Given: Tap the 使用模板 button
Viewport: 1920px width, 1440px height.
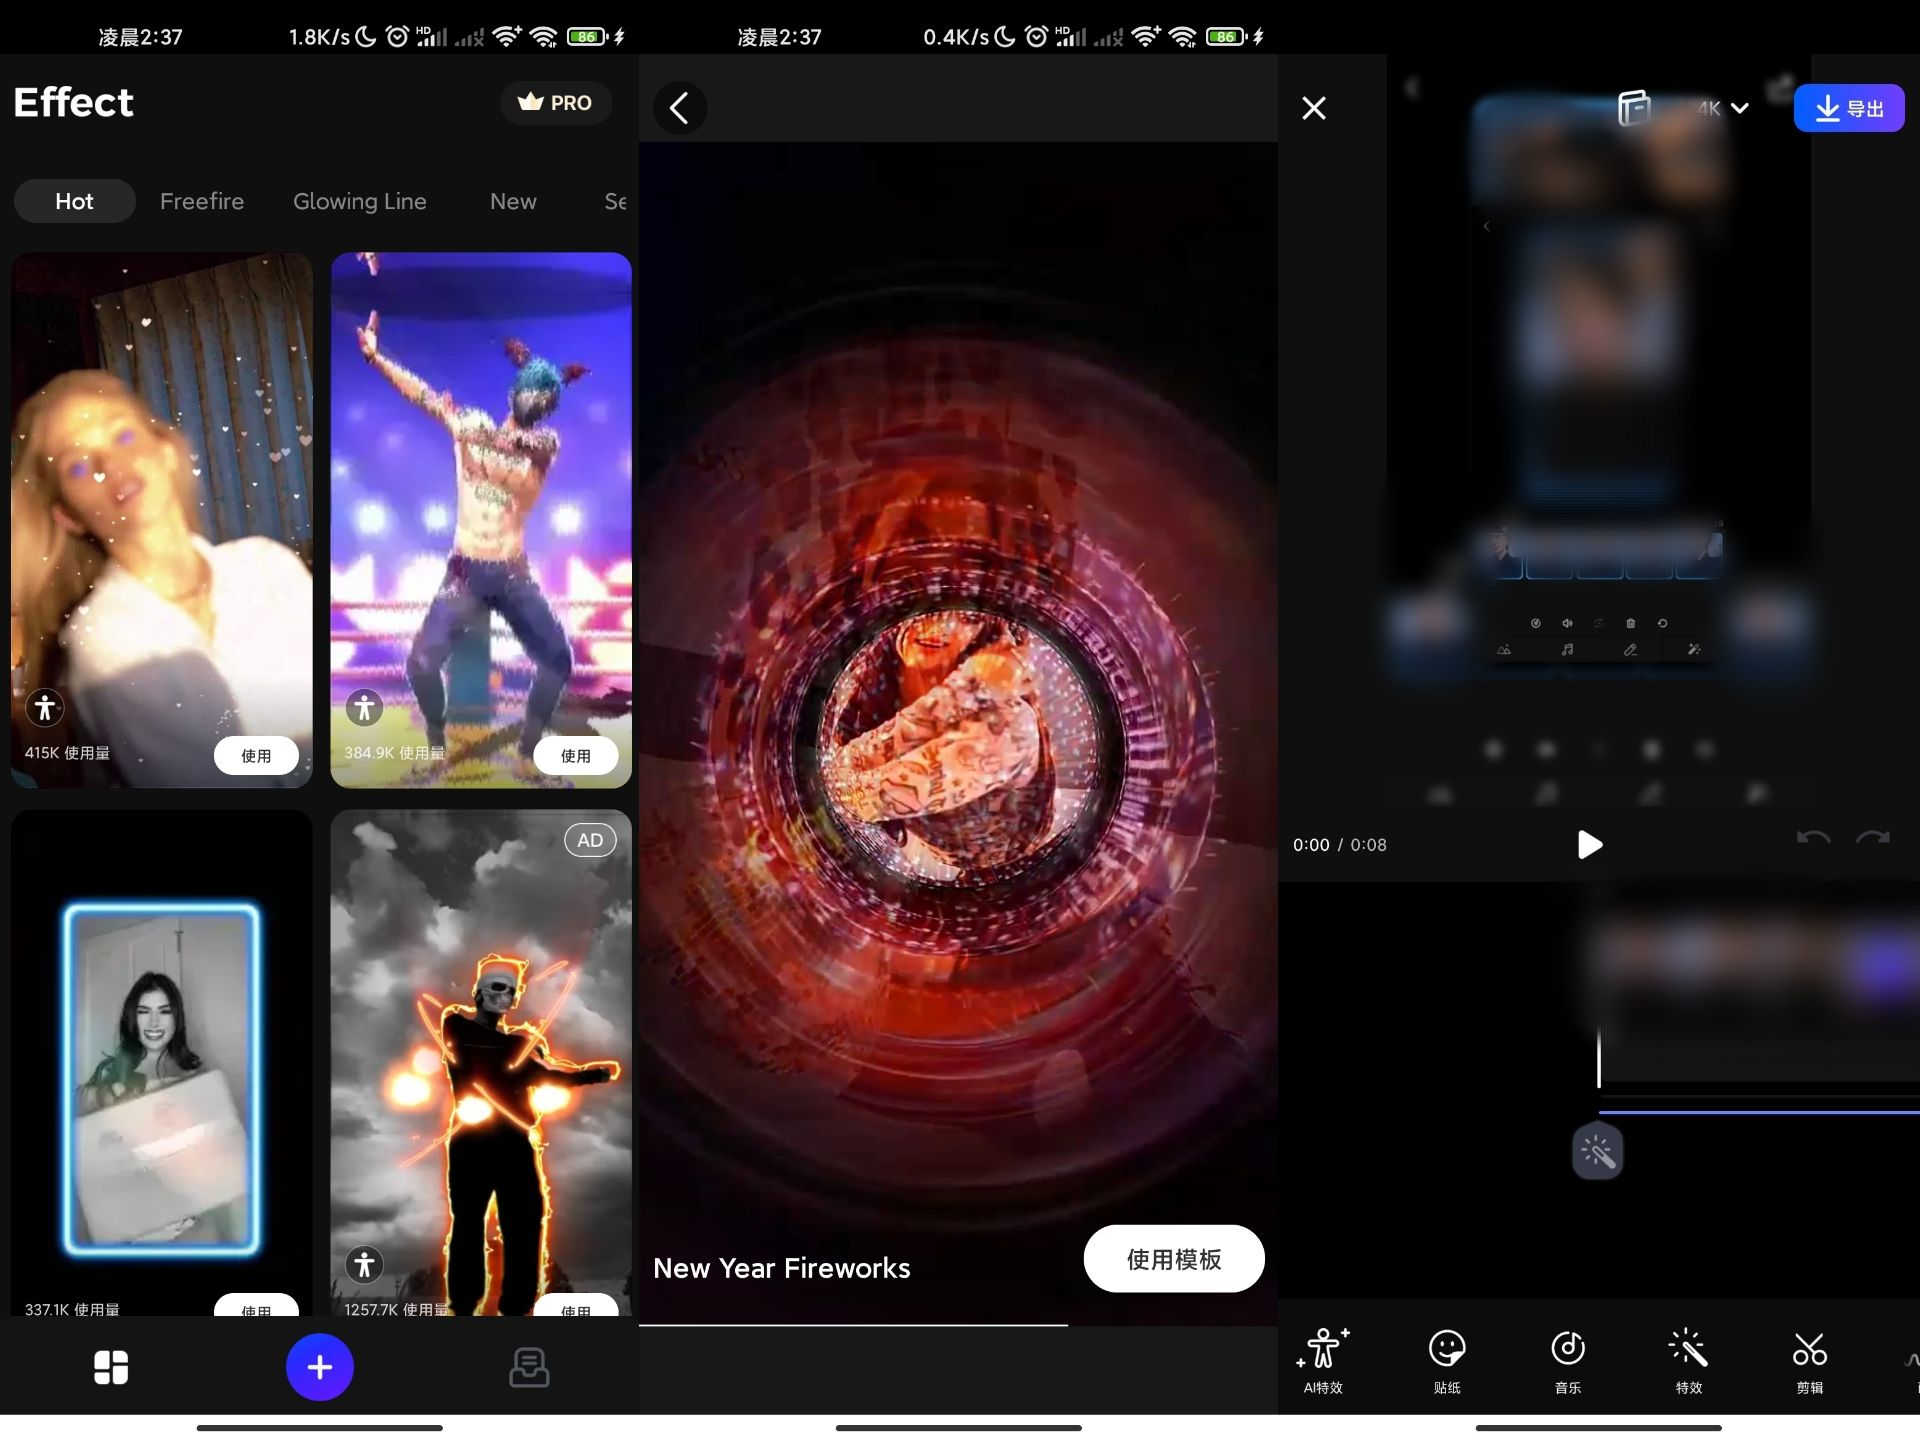Looking at the screenshot, I should pos(1174,1259).
